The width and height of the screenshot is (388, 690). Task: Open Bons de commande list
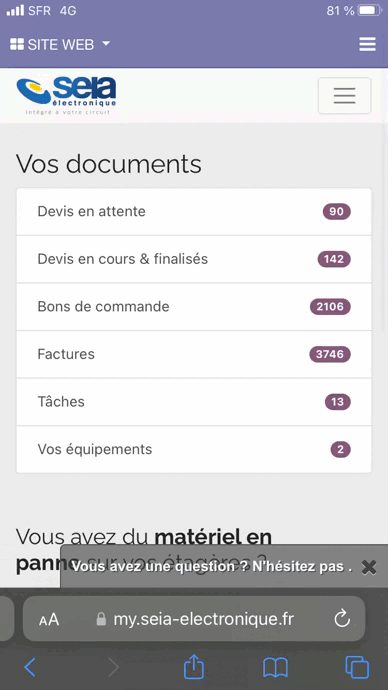click(x=194, y=307)
